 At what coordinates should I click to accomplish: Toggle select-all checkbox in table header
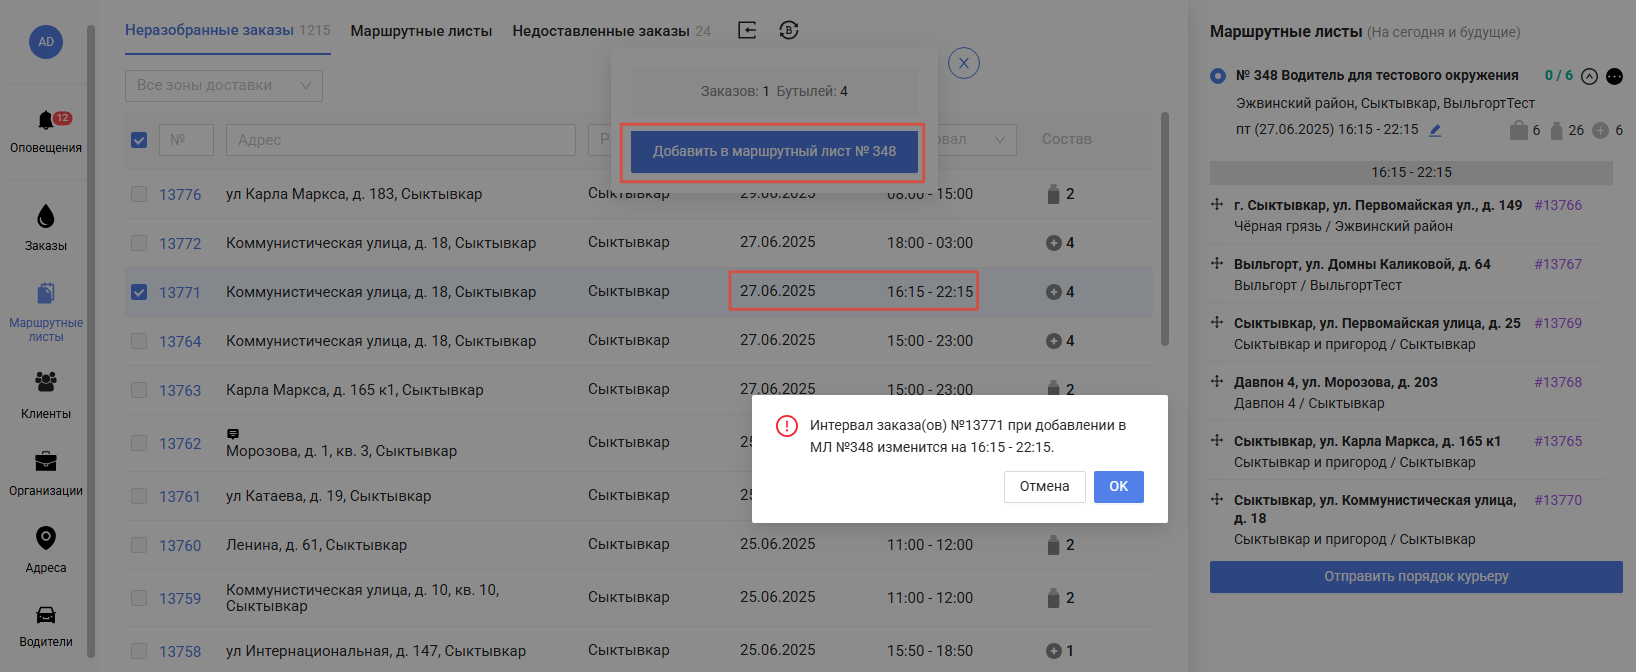(139, 140)
